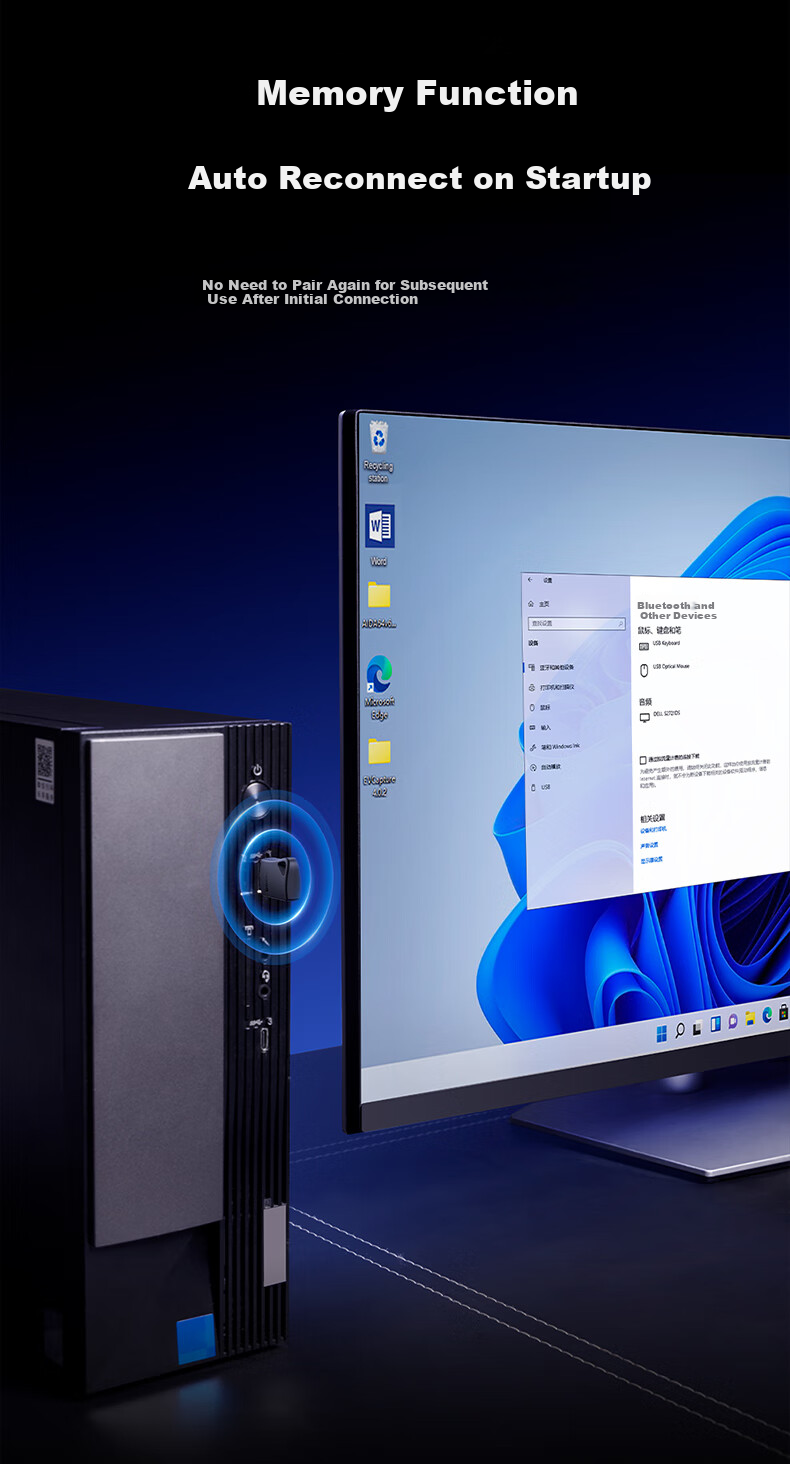Select the Typing (输入) sidebar item
The height and width of the screenshot is (1464, 790).
pyautogui.click(x=540, y=727)
